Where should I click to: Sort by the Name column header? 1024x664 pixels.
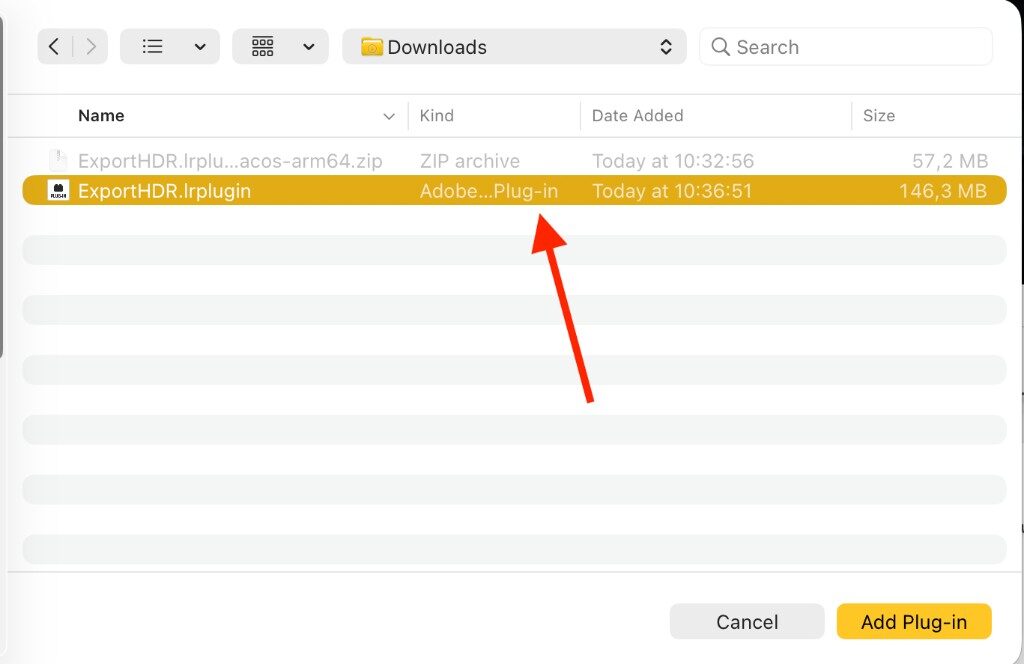101,116
